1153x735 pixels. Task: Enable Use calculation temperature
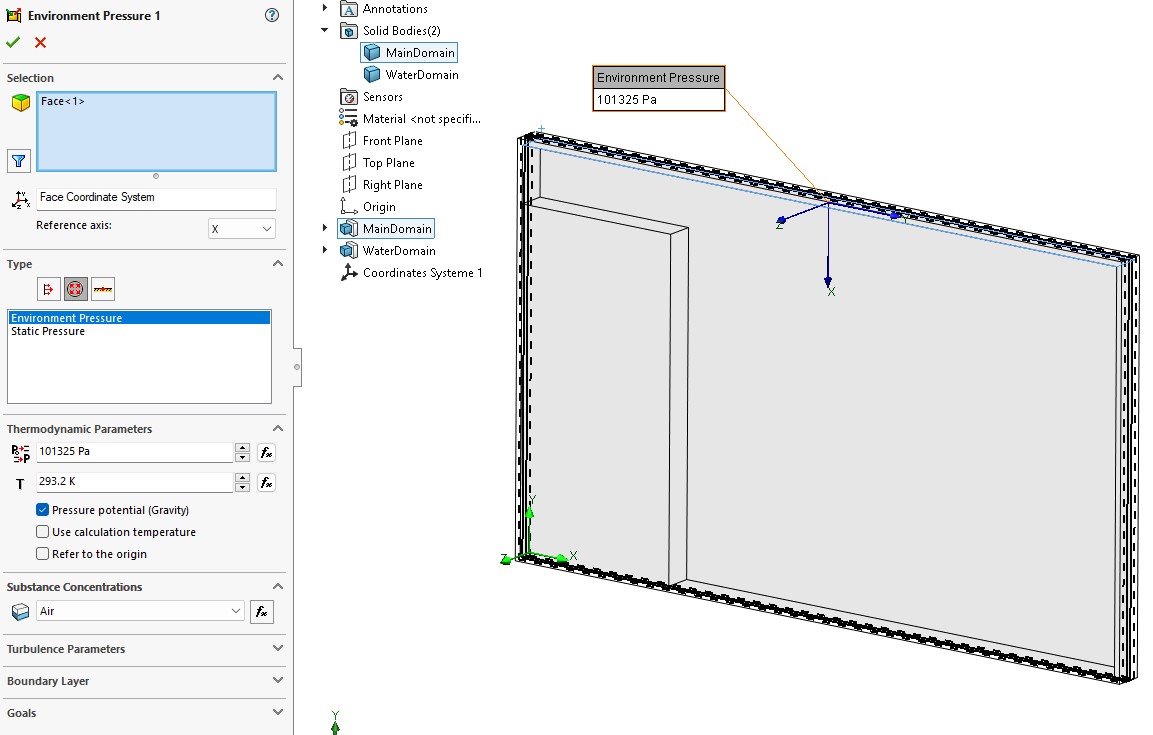[43, 532]
